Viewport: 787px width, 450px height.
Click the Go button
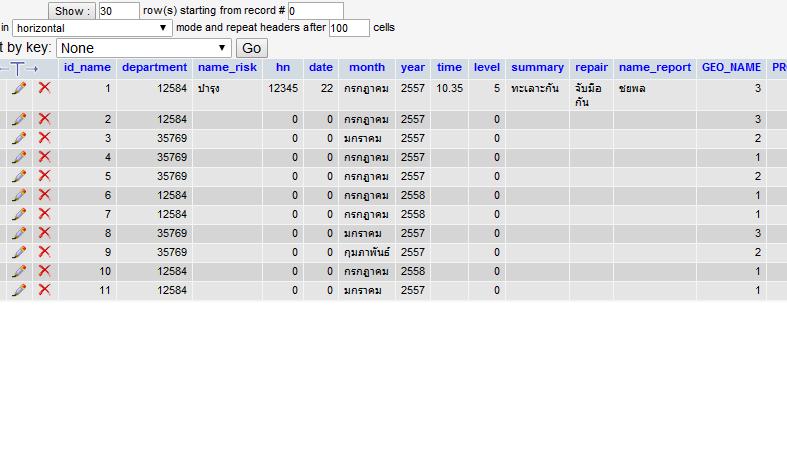(x=251, y=48)
